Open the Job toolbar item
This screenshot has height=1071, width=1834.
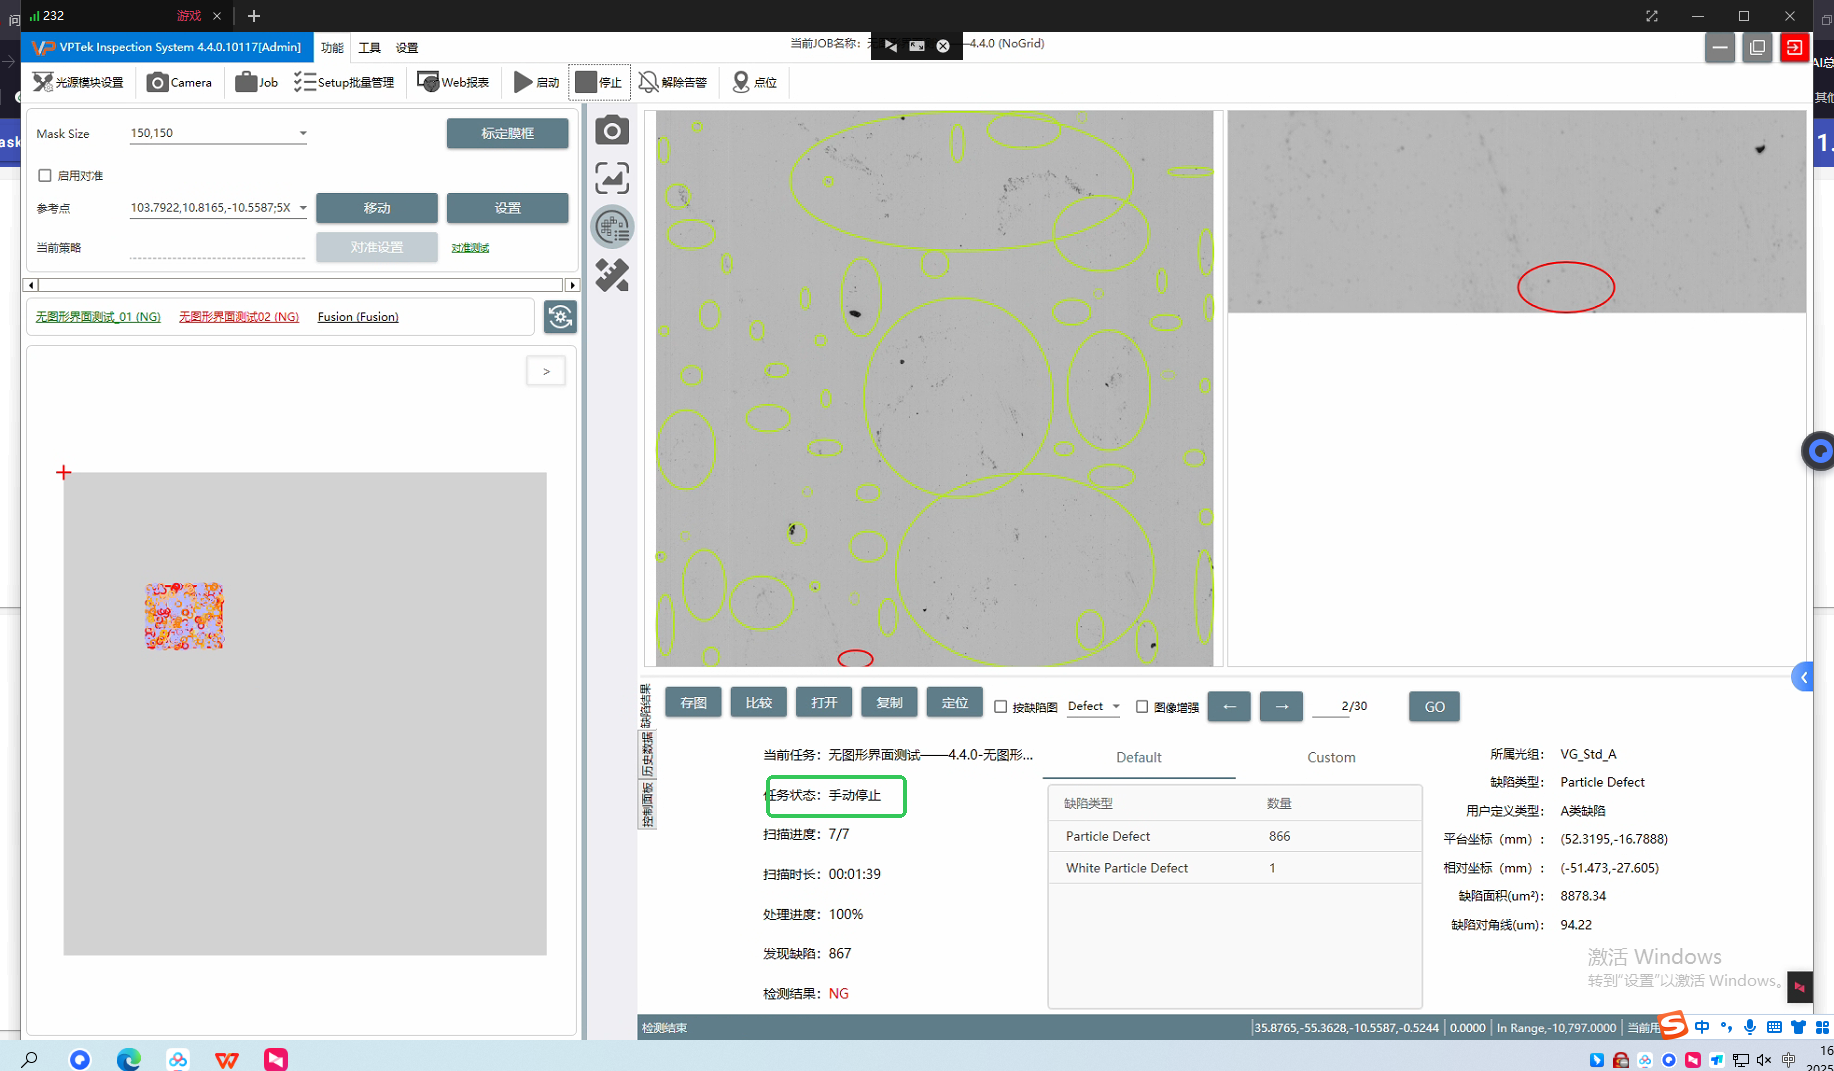[x=256, y=82]
